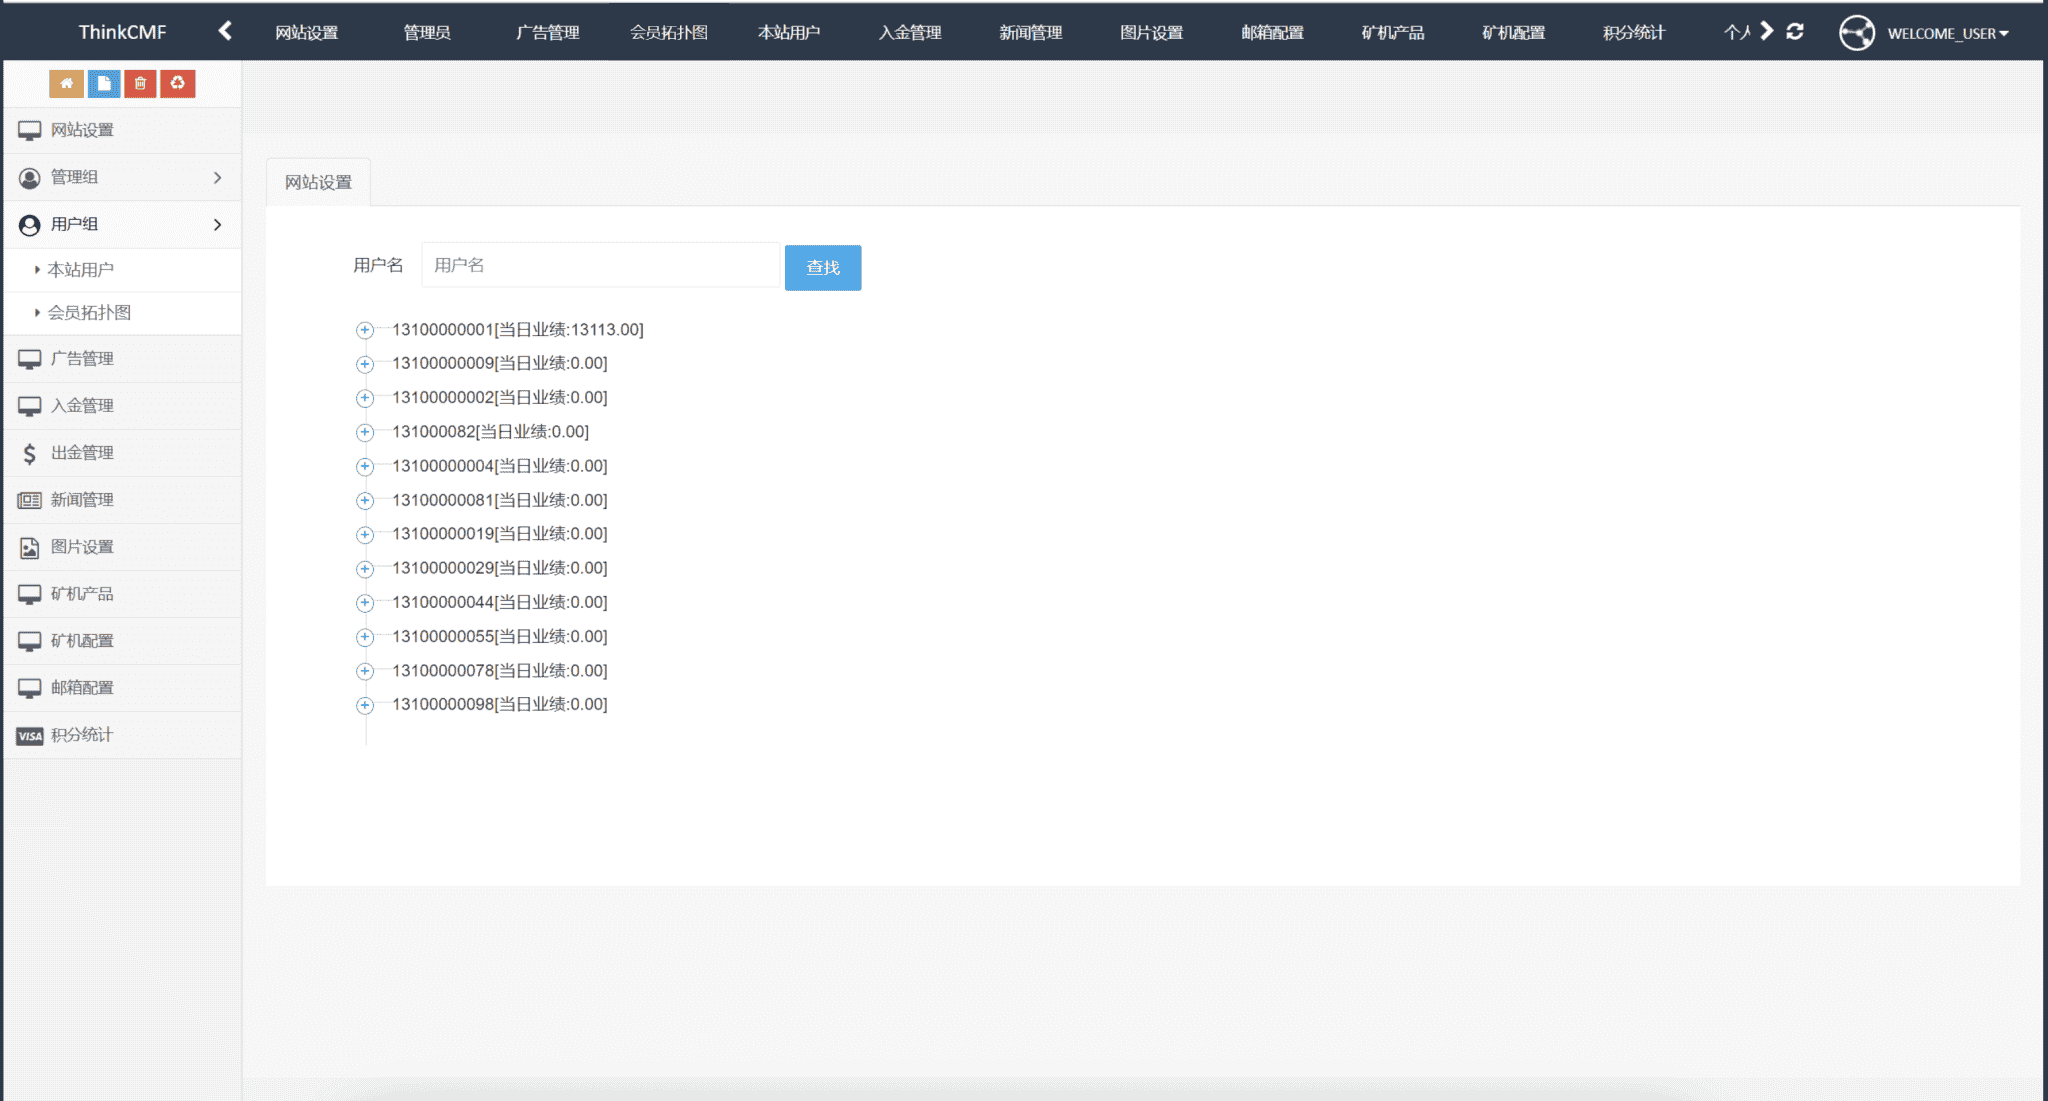The image size is (2048, 1101).
Task: Collapse sidebar with left arrow icon
Action: pos(225,31)
